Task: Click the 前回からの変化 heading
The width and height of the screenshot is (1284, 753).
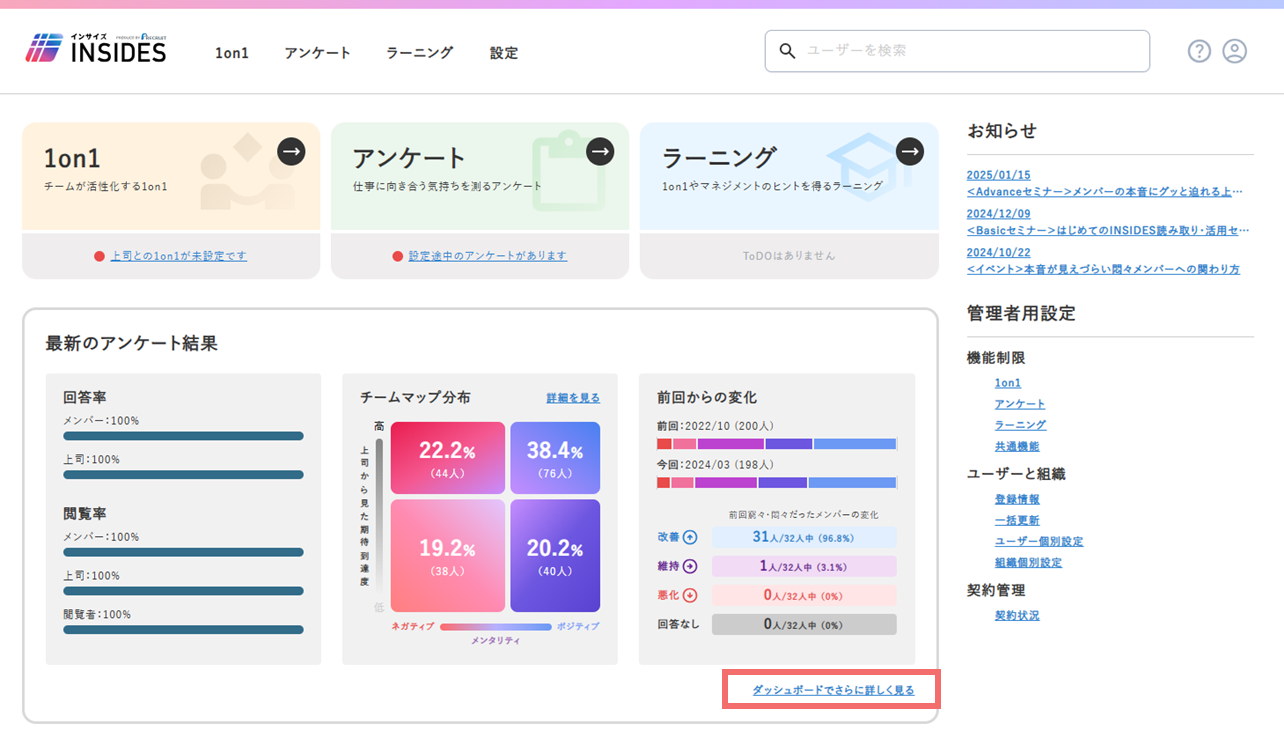Action: [x=707, y=397]
